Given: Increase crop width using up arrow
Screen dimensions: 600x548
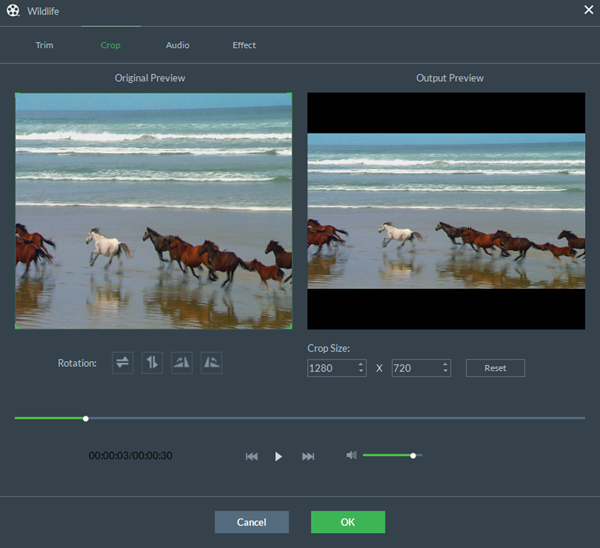Looking at the screenshot, I should (x=360, y=364).
